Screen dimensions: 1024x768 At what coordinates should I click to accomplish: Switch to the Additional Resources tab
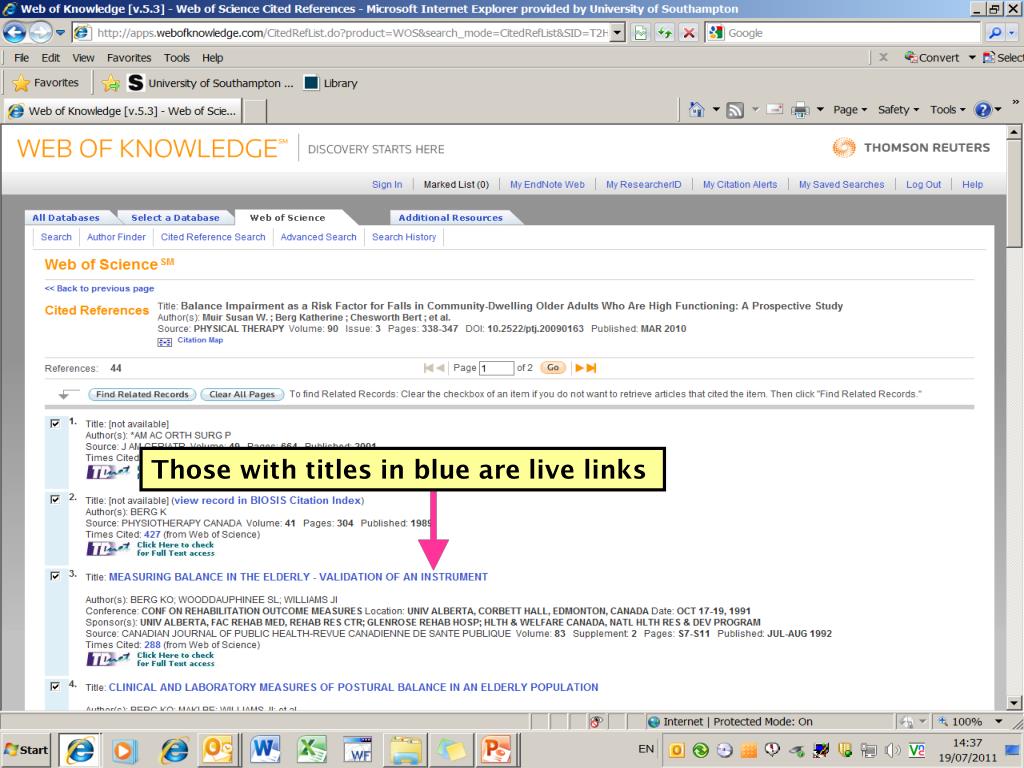coord(451,217)
